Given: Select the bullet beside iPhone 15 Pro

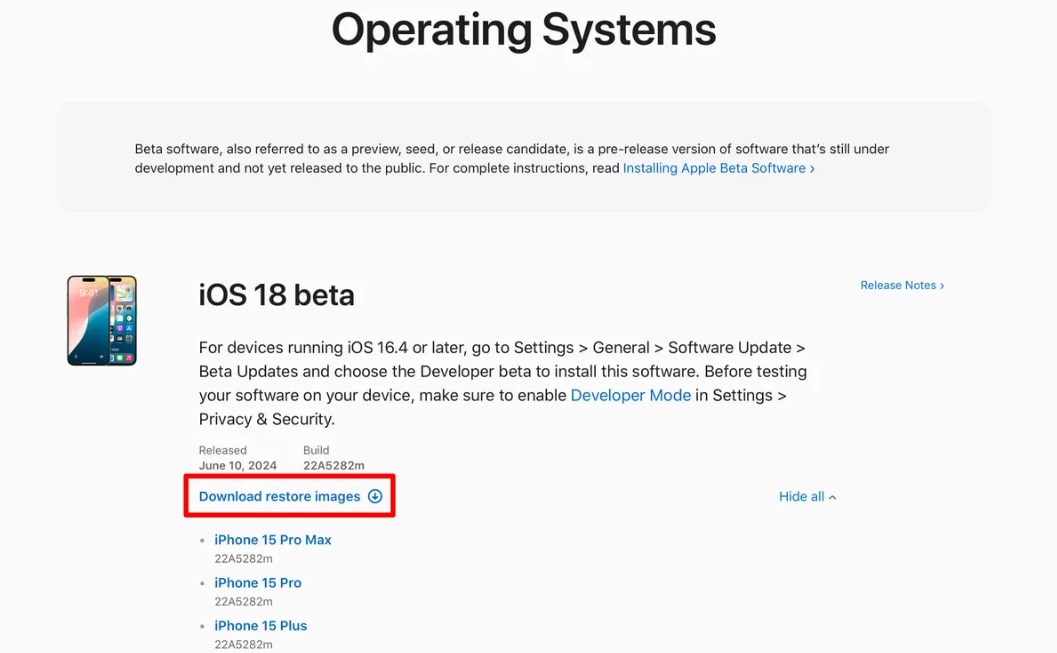Looking at the screenshot, I should tap(203, 583).
